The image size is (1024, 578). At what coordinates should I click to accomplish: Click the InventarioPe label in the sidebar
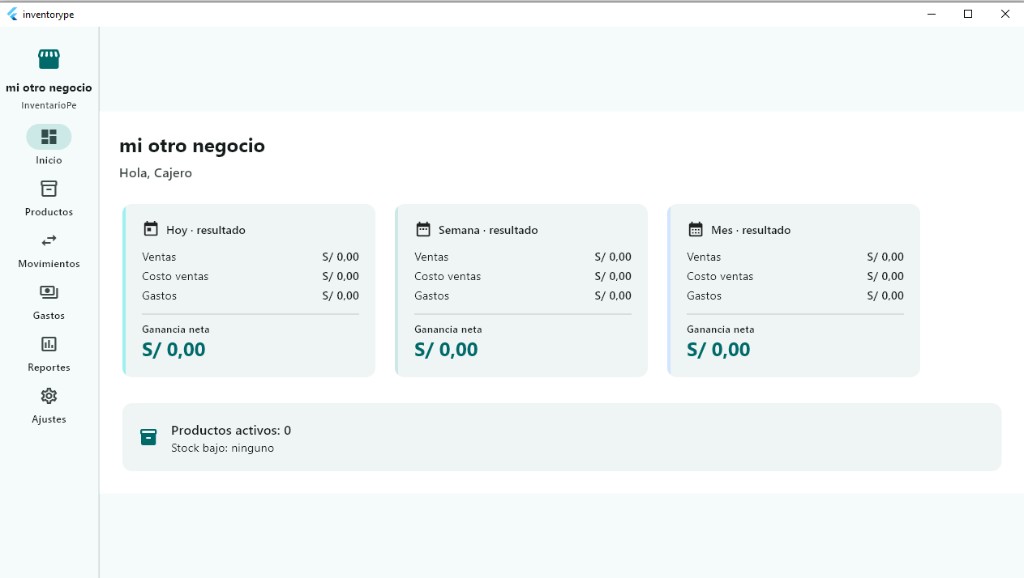49,105
